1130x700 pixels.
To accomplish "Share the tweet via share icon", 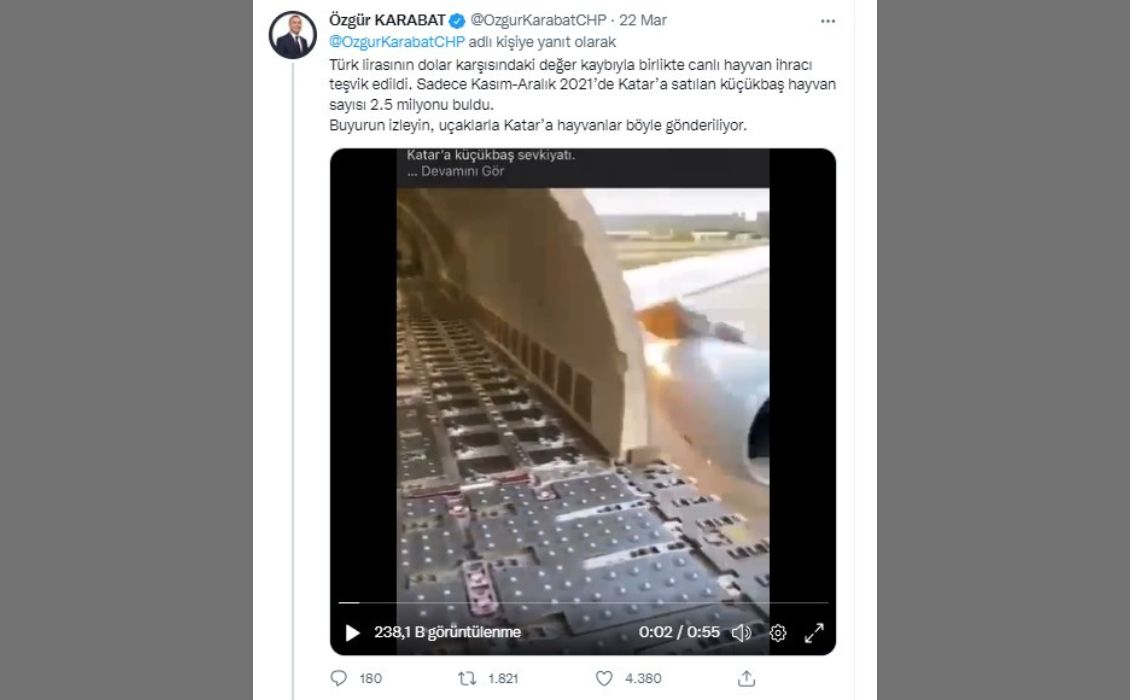I will coord(746,678).
